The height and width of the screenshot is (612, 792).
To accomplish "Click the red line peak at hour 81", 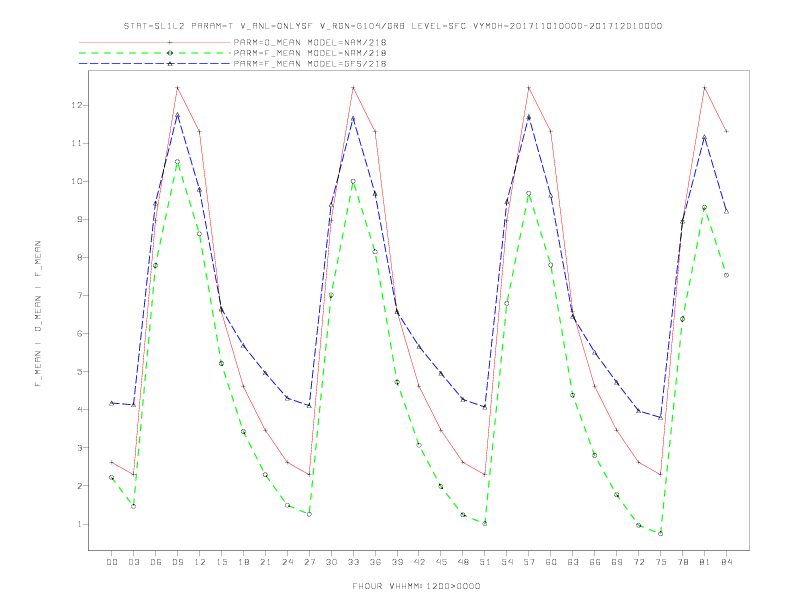I will pos(705,88).
